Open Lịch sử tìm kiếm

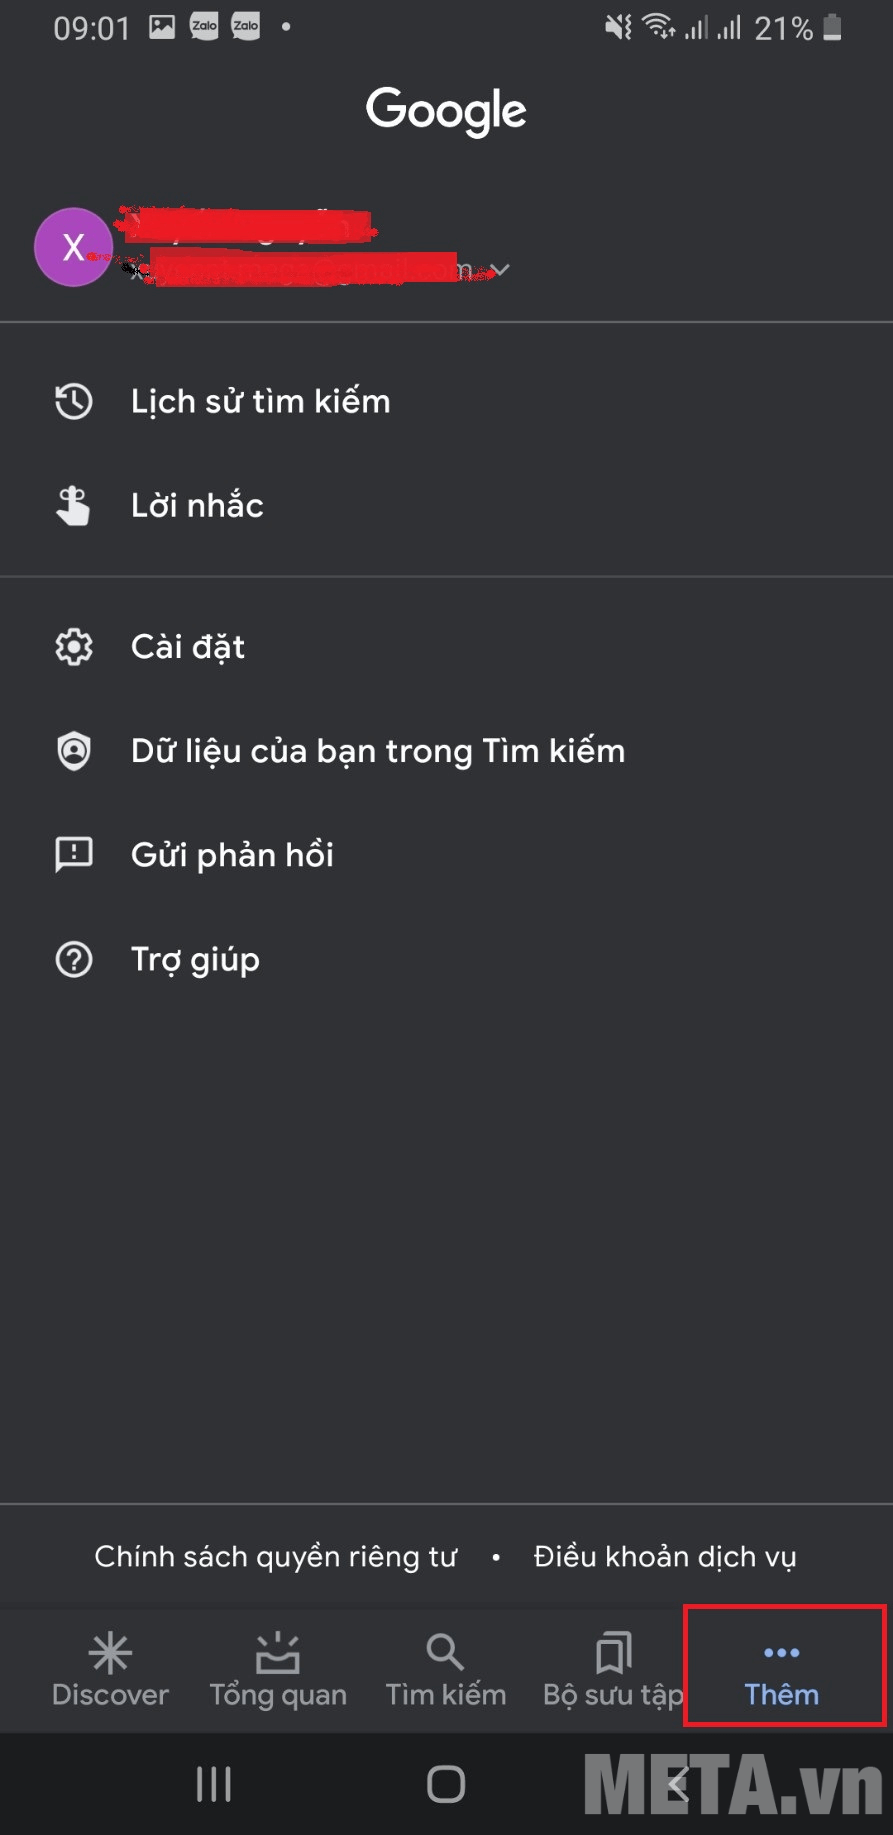pos(260,402)
